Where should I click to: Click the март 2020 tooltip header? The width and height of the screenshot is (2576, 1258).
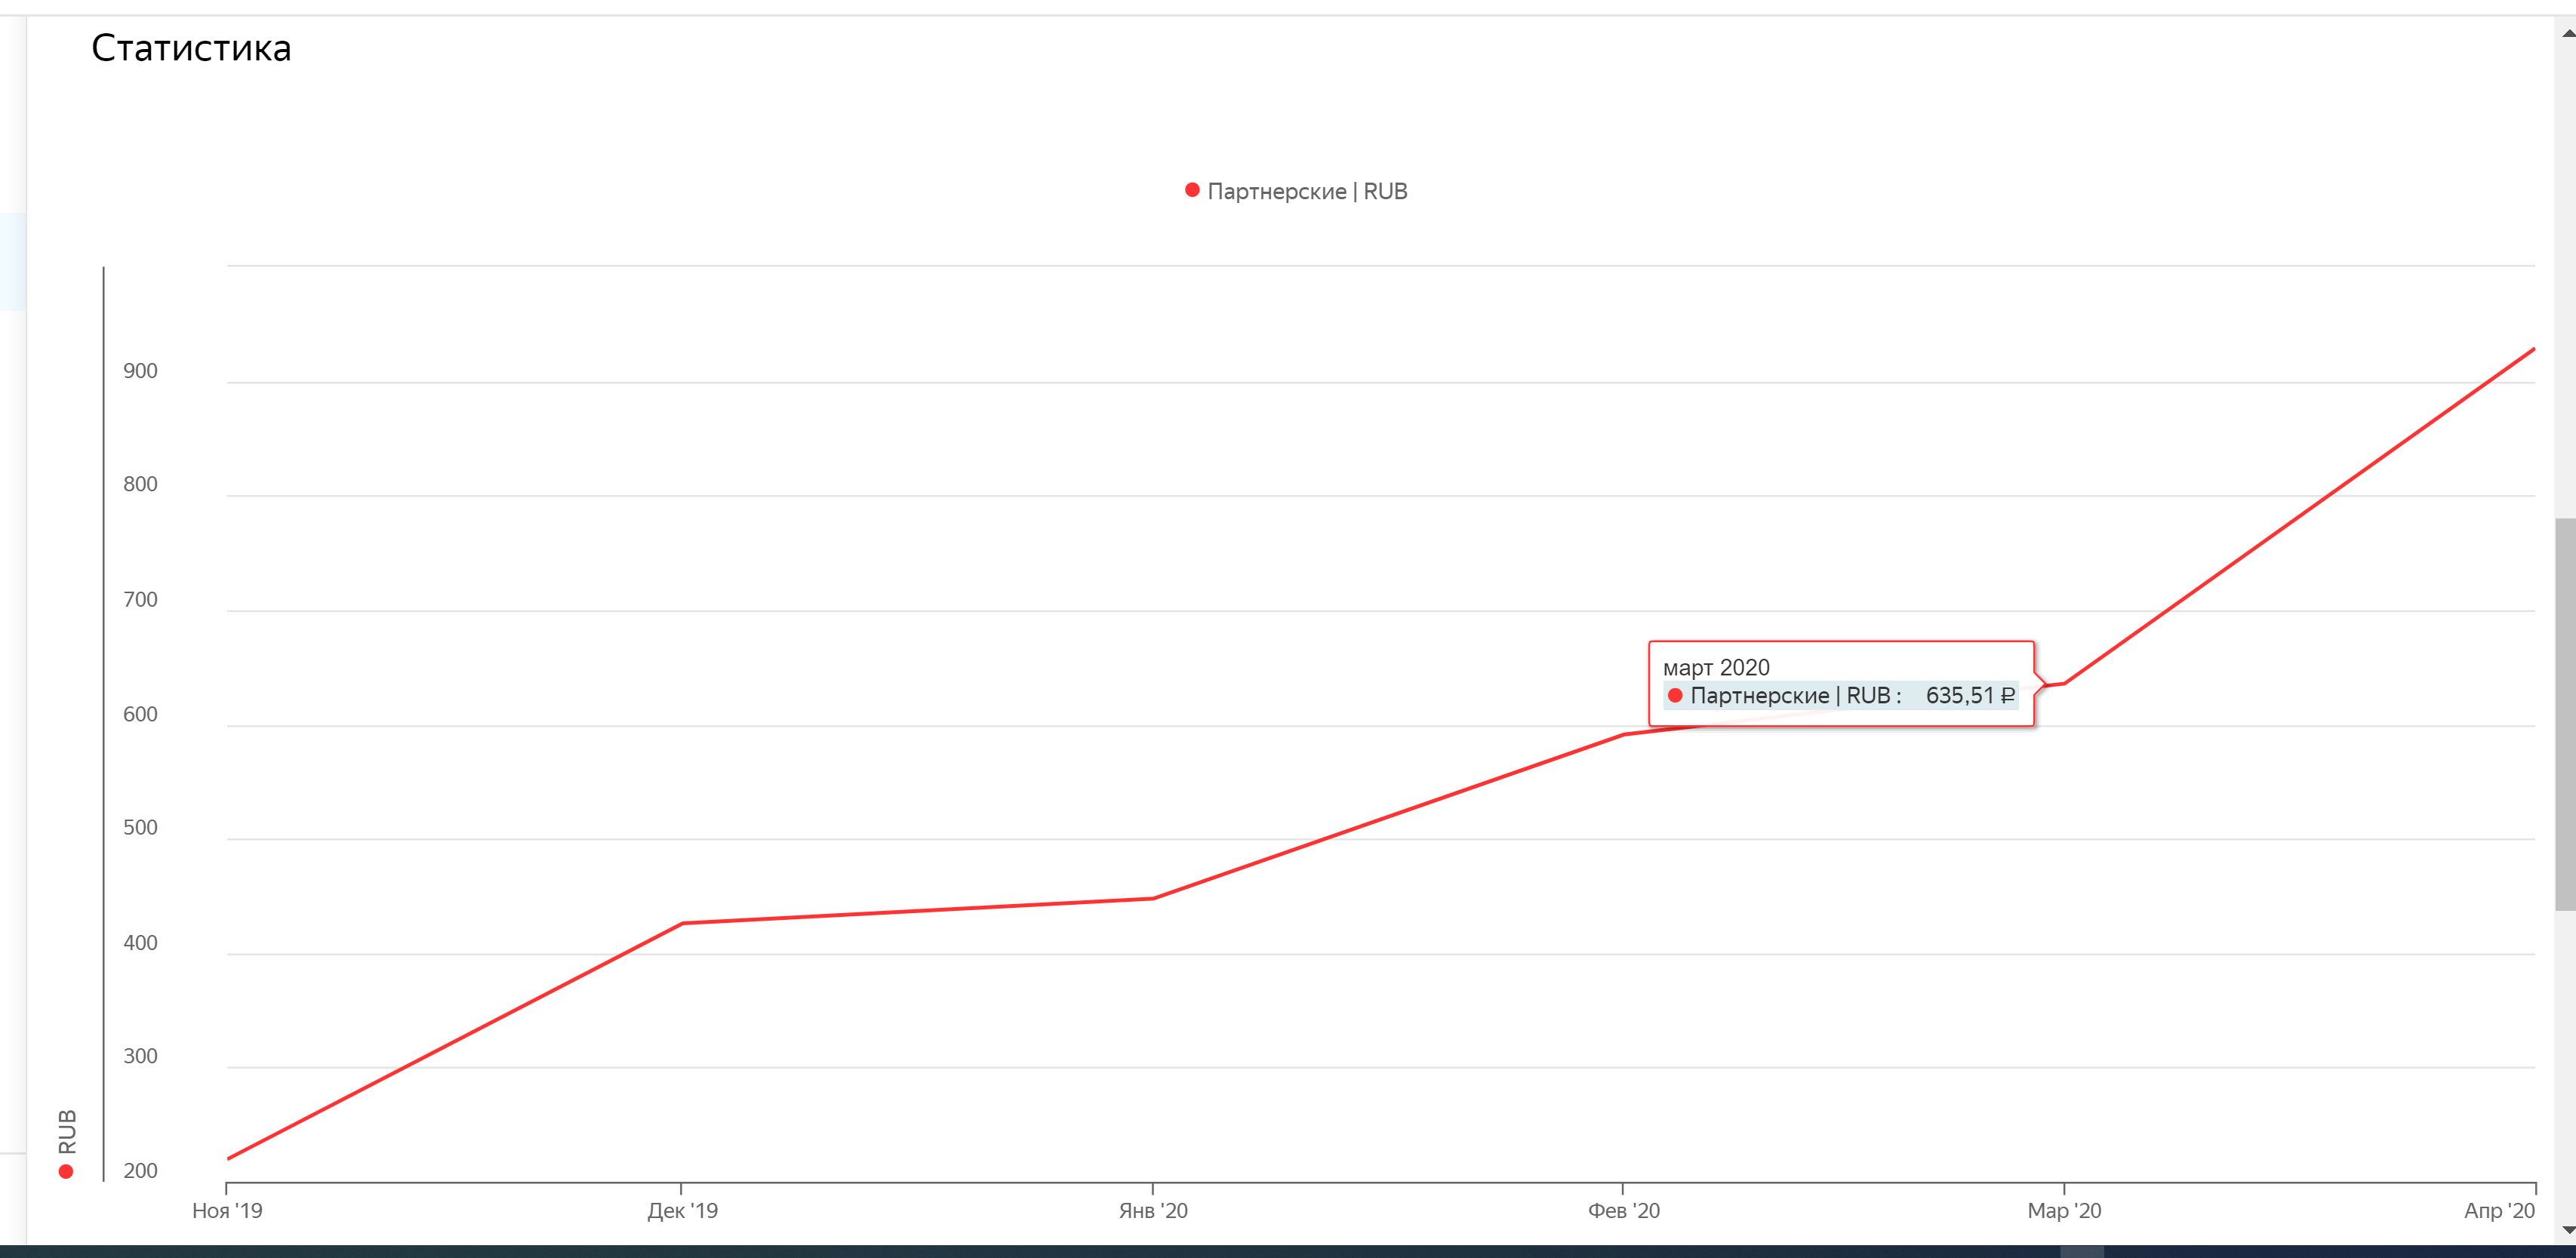click(x=1716, y=667)
